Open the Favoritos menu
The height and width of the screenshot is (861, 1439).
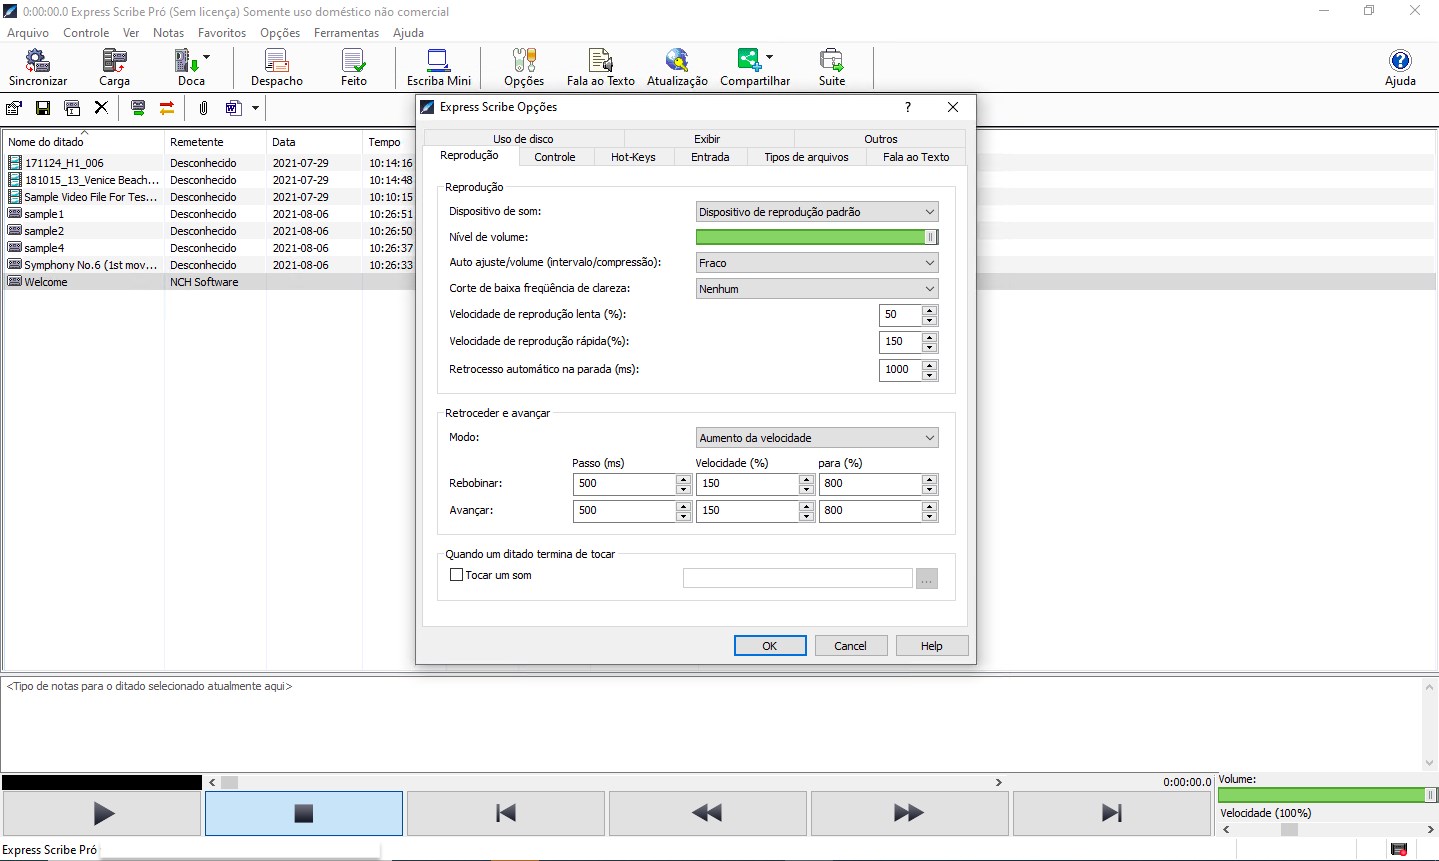tap(222, 33)
